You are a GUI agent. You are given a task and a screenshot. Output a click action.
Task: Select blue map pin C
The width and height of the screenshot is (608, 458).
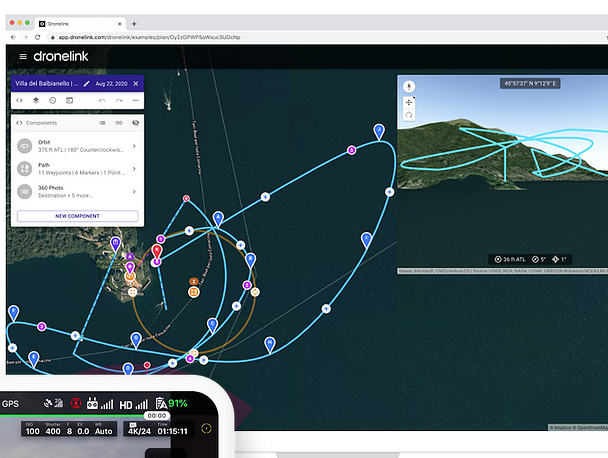212,325
